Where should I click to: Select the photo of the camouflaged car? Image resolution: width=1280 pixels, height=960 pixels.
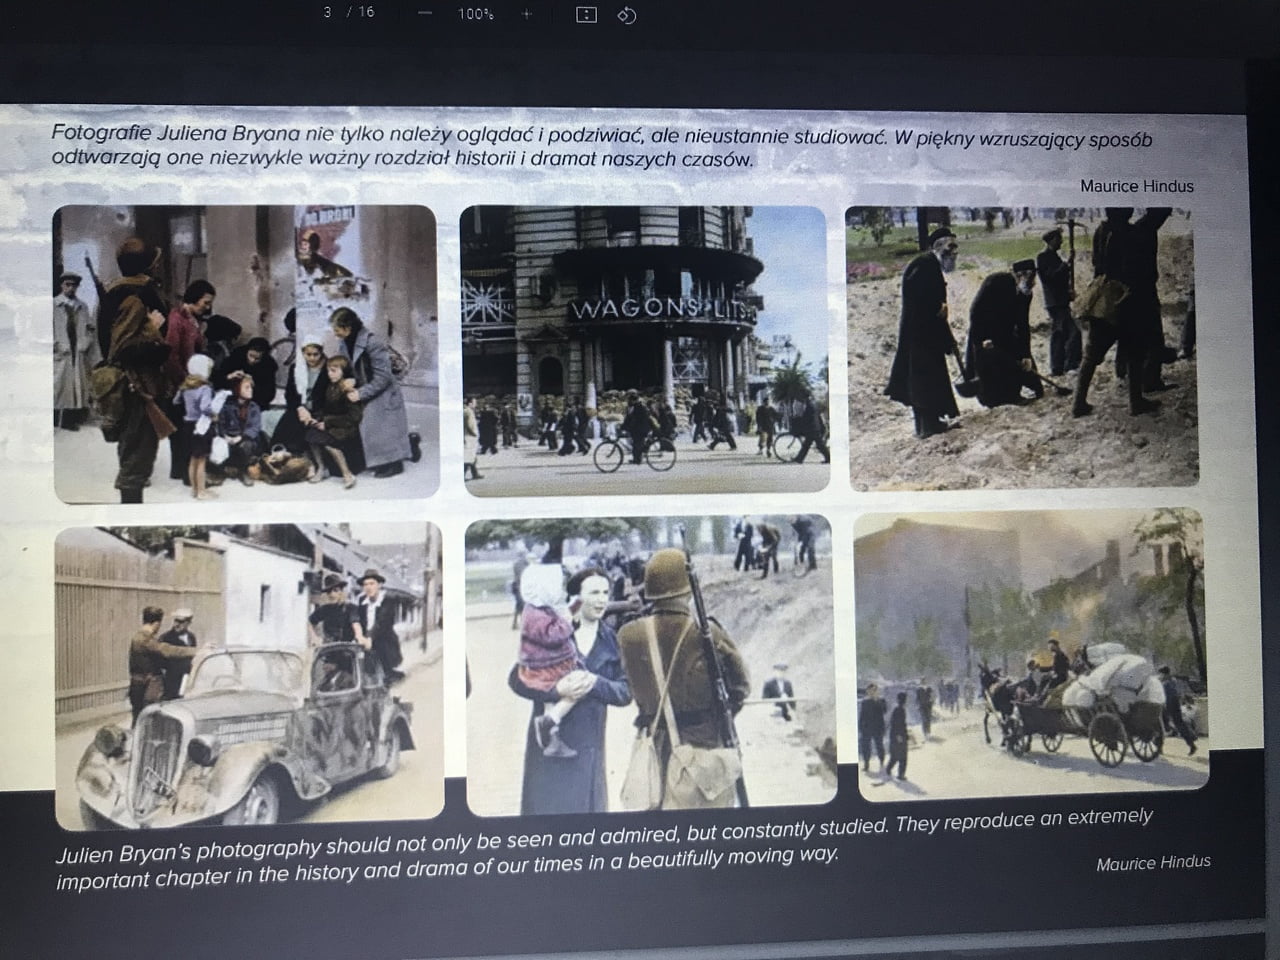[x=248, y=675]
